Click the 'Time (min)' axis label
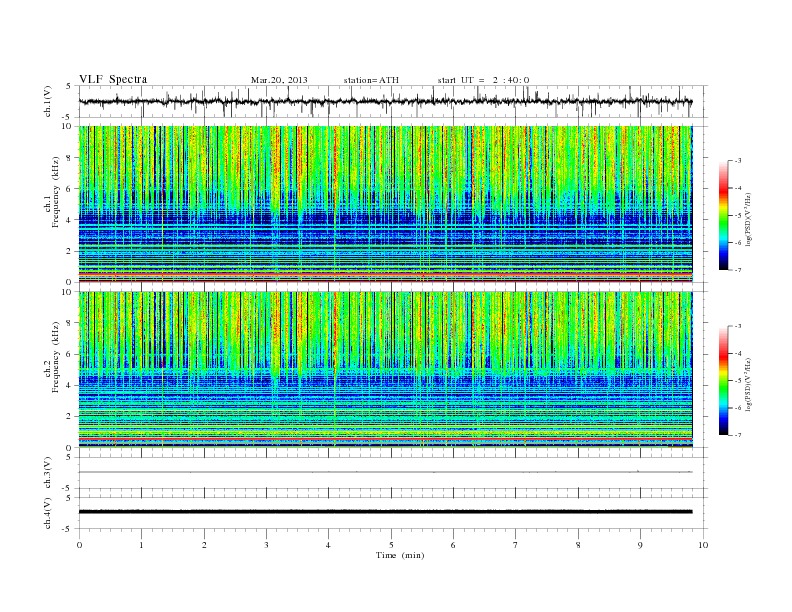Screen dimensions: 792x612 coord(400,555)
